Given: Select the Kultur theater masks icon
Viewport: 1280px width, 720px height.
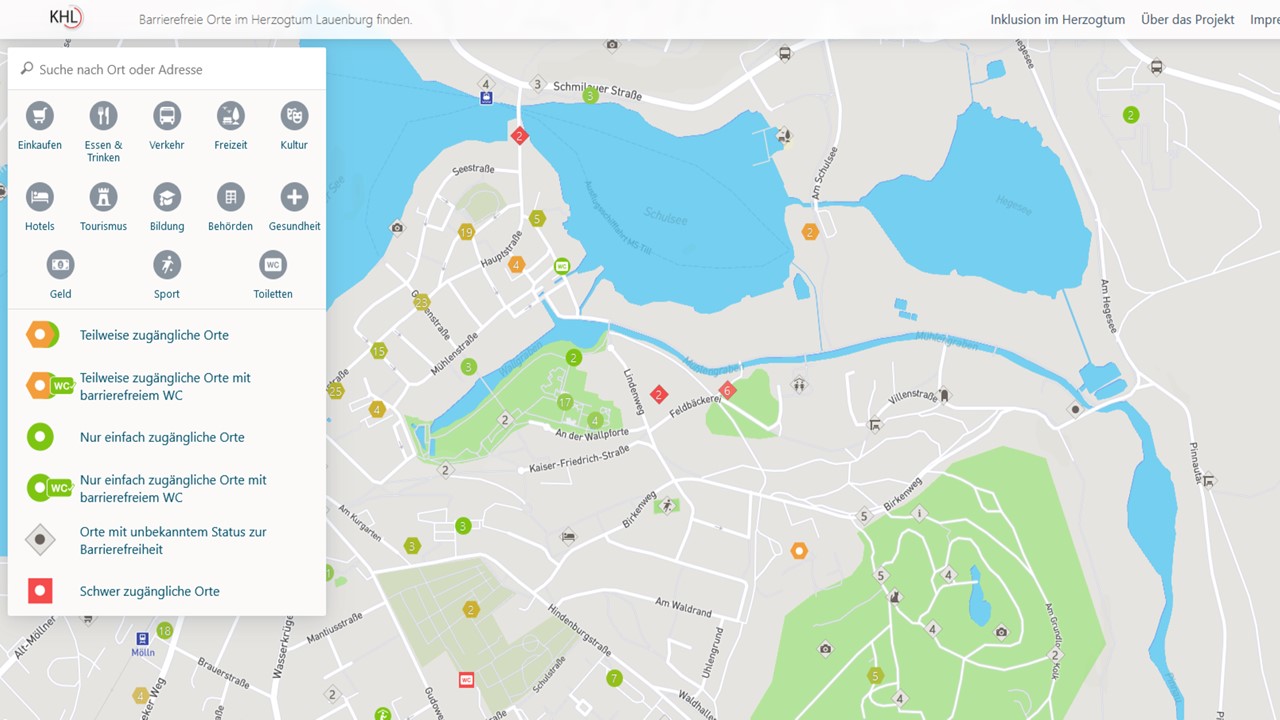Looking at the screenshot, I should click(x=294, y=116).
